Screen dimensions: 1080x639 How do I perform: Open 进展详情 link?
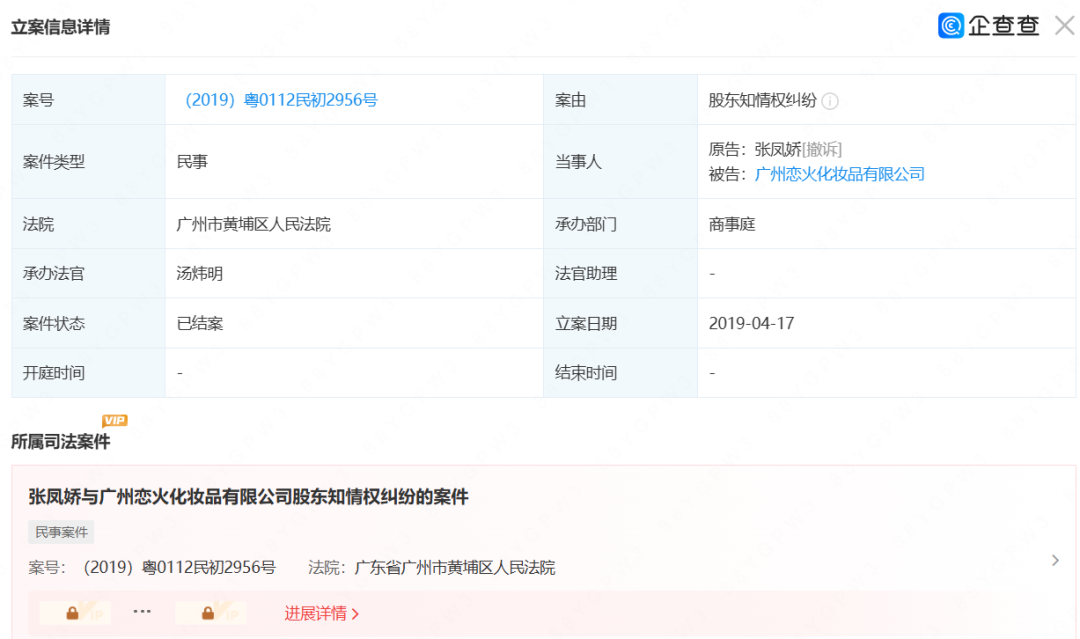pyautogui.click(x=322, y=613)
